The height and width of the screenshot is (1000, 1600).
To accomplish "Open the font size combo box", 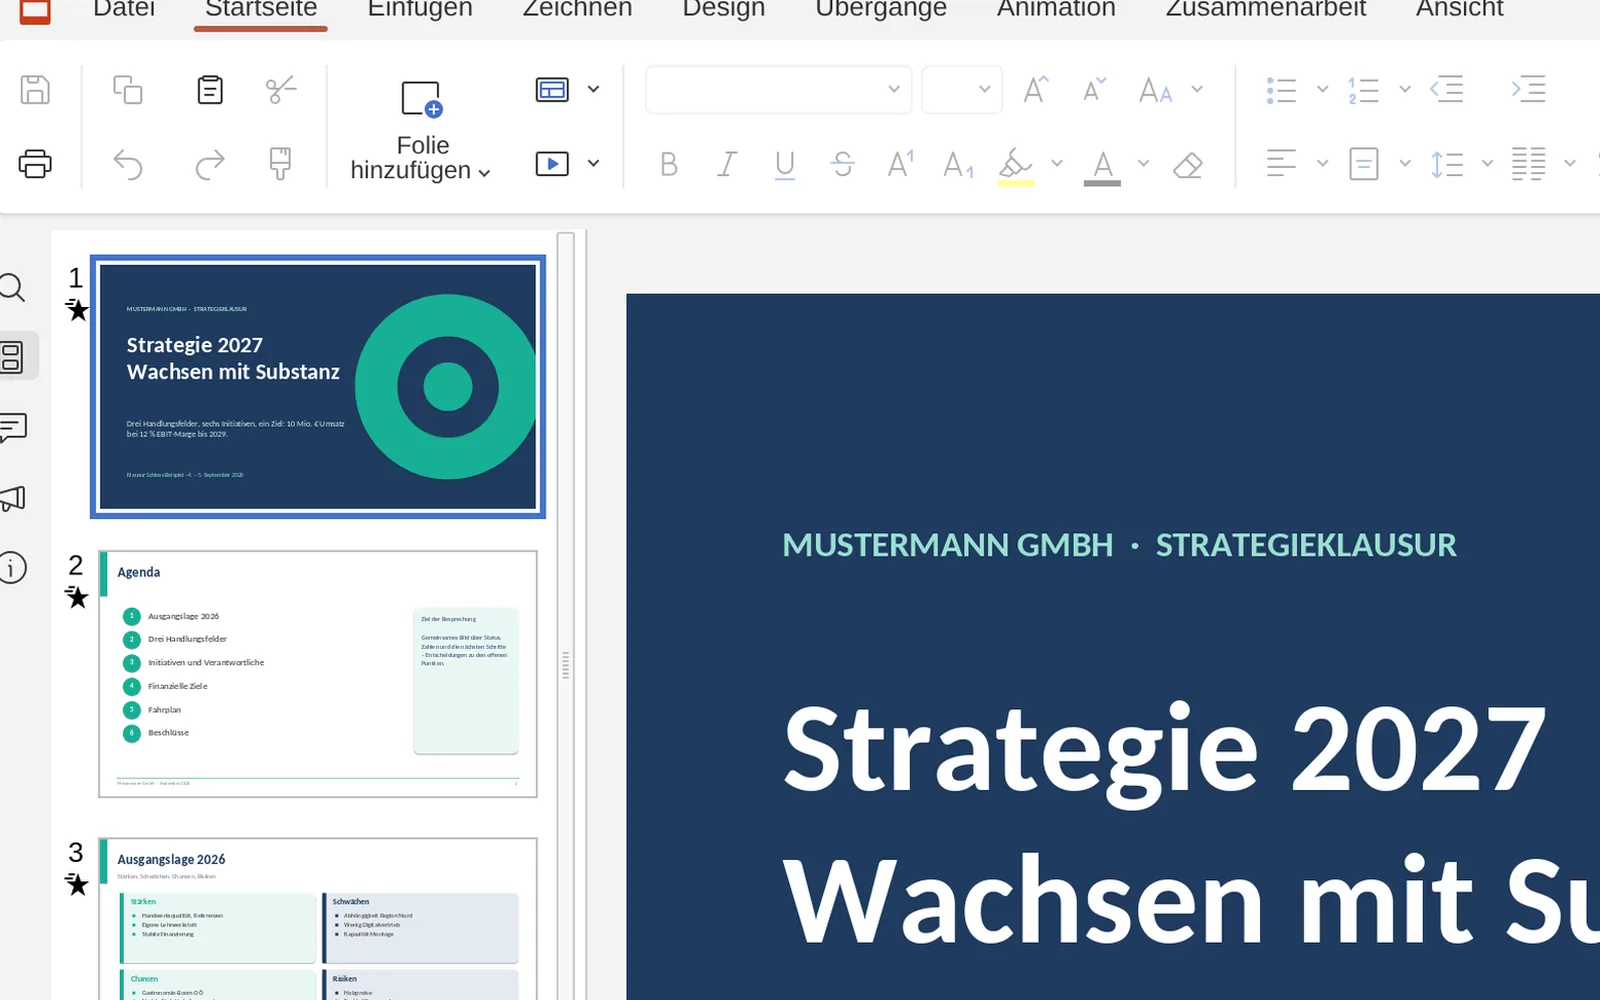I will point(961,90).
